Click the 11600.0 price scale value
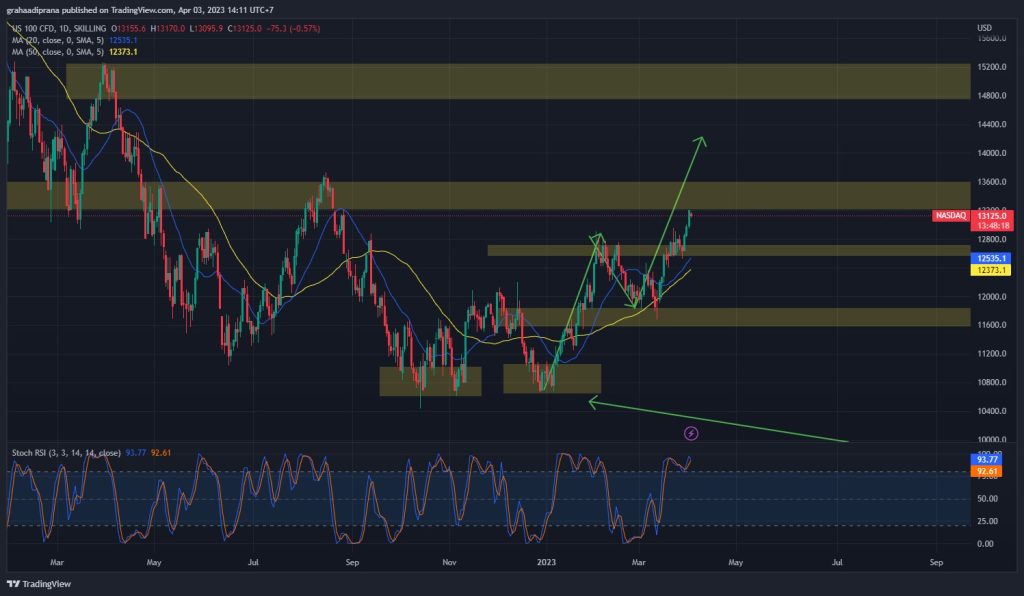The image size is (1024, 596). click(x=991, y=324)
